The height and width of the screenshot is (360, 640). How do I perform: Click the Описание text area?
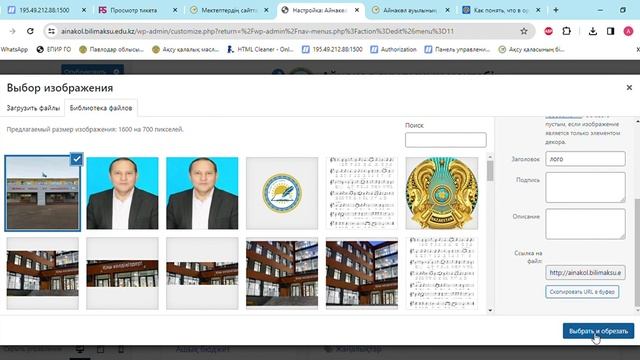[585, 224]
